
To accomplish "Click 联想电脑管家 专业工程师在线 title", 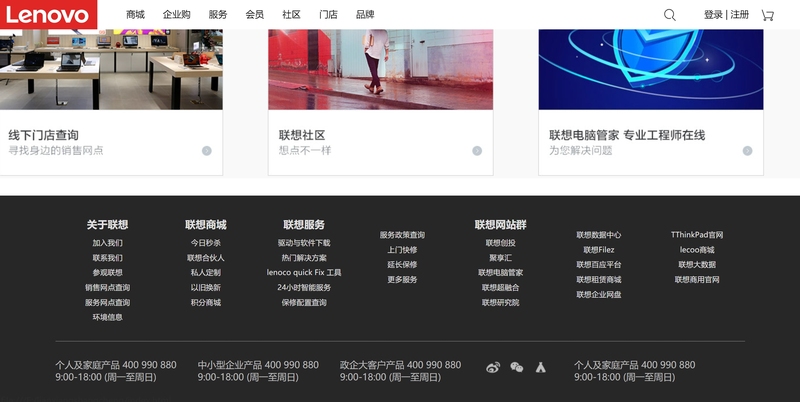I will 627,135.
